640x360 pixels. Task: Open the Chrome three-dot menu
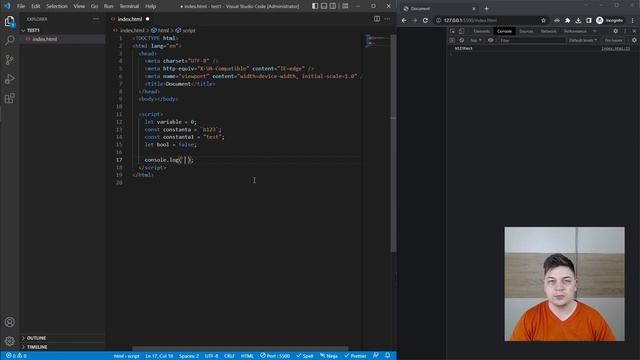(x=633, y=20)
